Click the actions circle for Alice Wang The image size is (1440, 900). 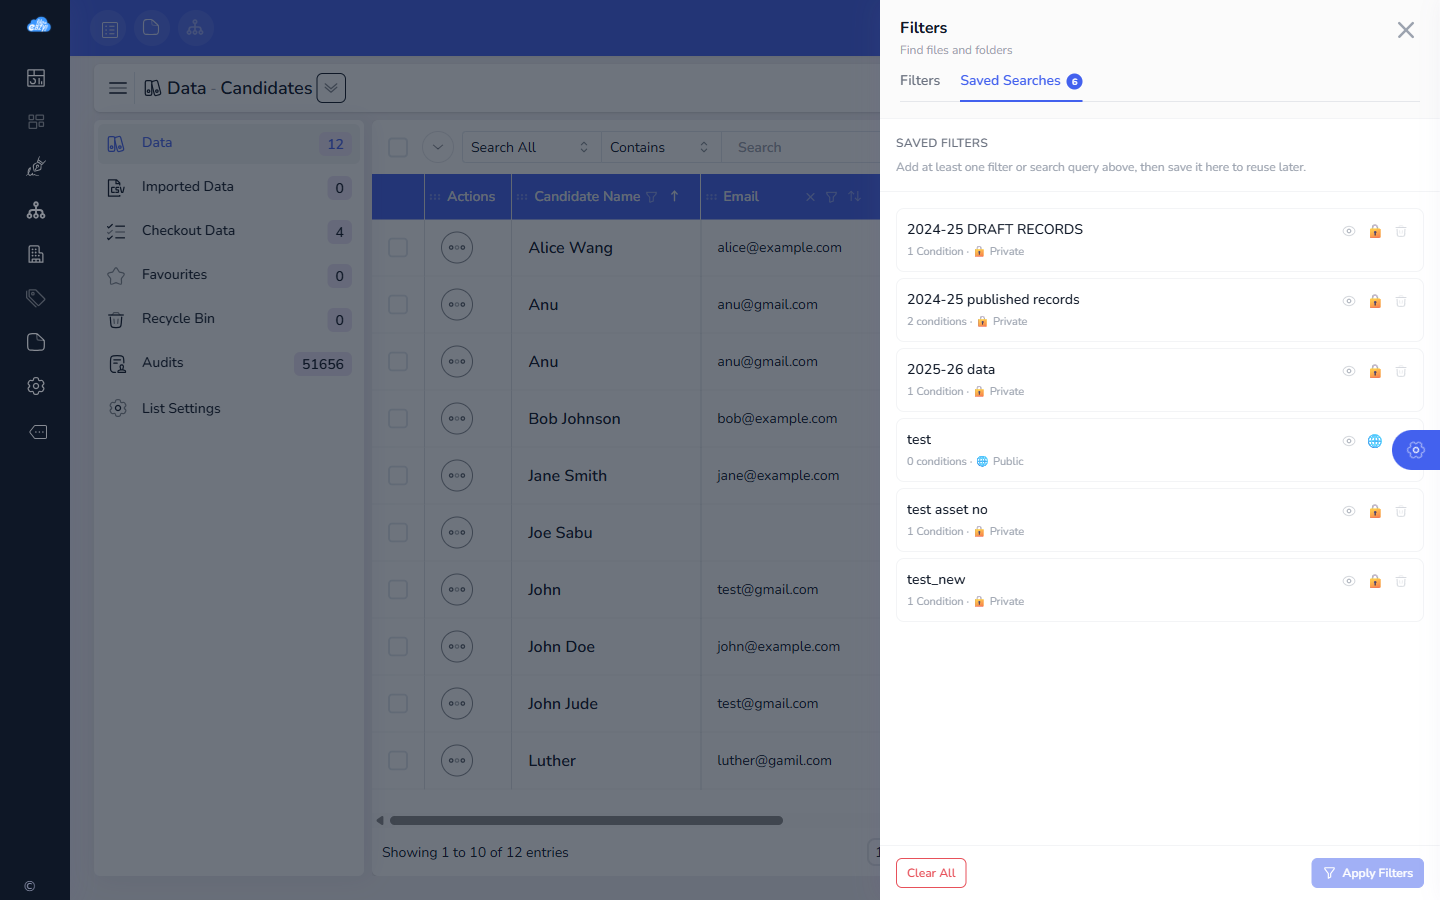tap(457, 247)
